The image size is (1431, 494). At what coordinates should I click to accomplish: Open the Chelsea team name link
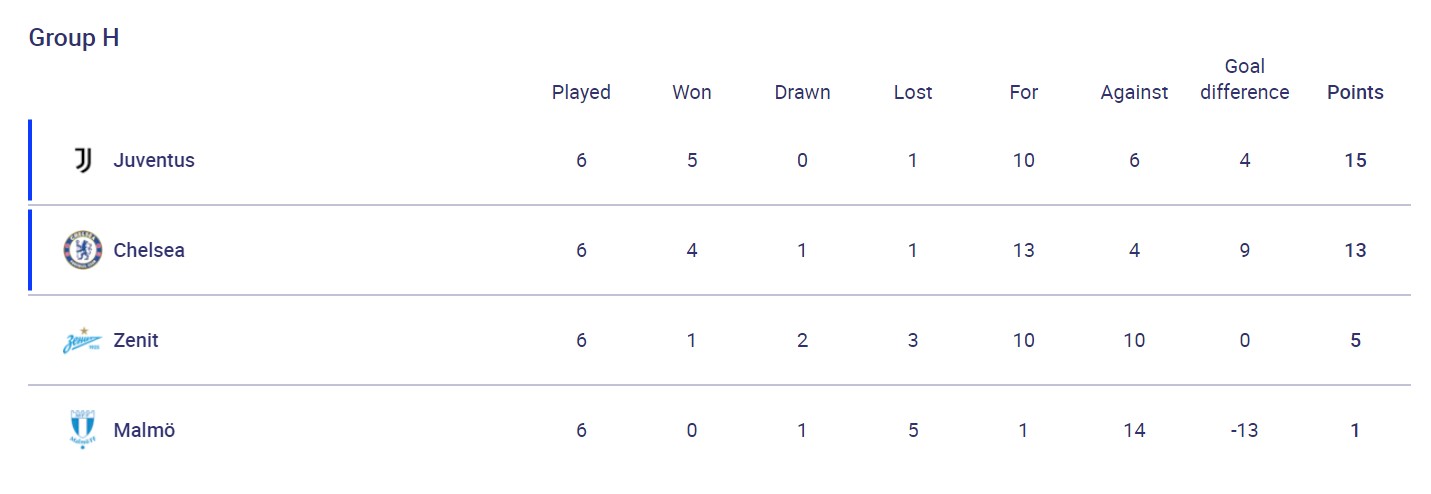pos(149,250)
